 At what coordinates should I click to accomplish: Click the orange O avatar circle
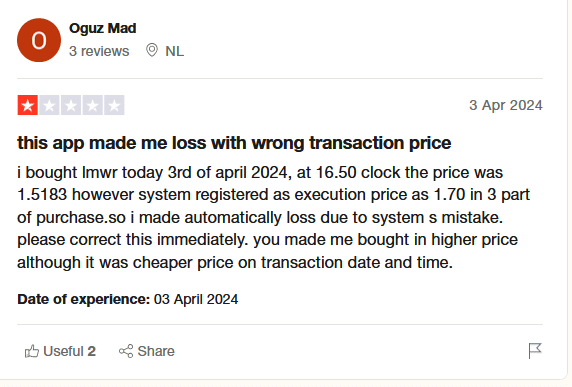click(x=39, y=40)
